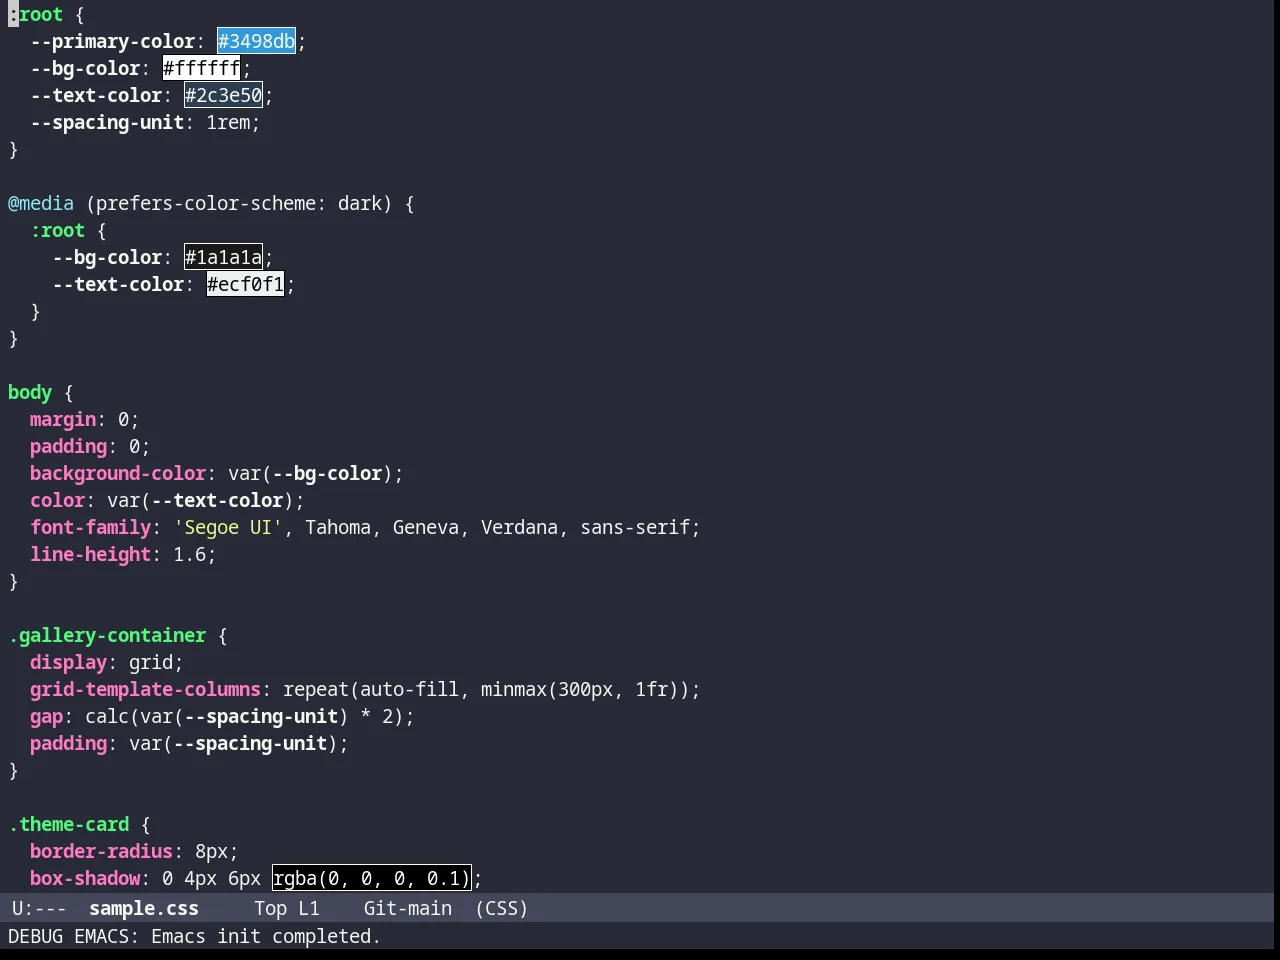The image size is (1280, 960).
Task: Click Tahoma in the font-family list
Action: (x=338, y=527)
